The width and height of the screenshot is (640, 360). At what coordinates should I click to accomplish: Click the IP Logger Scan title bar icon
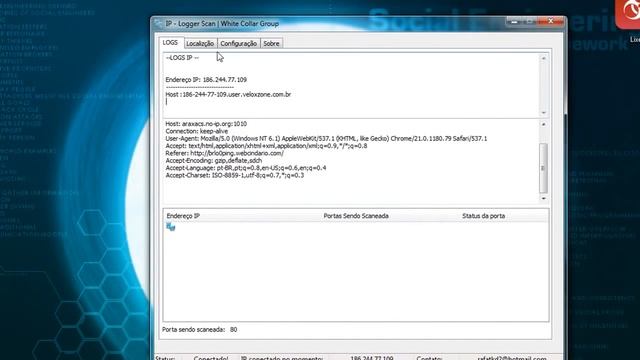(x=159, y=24)
